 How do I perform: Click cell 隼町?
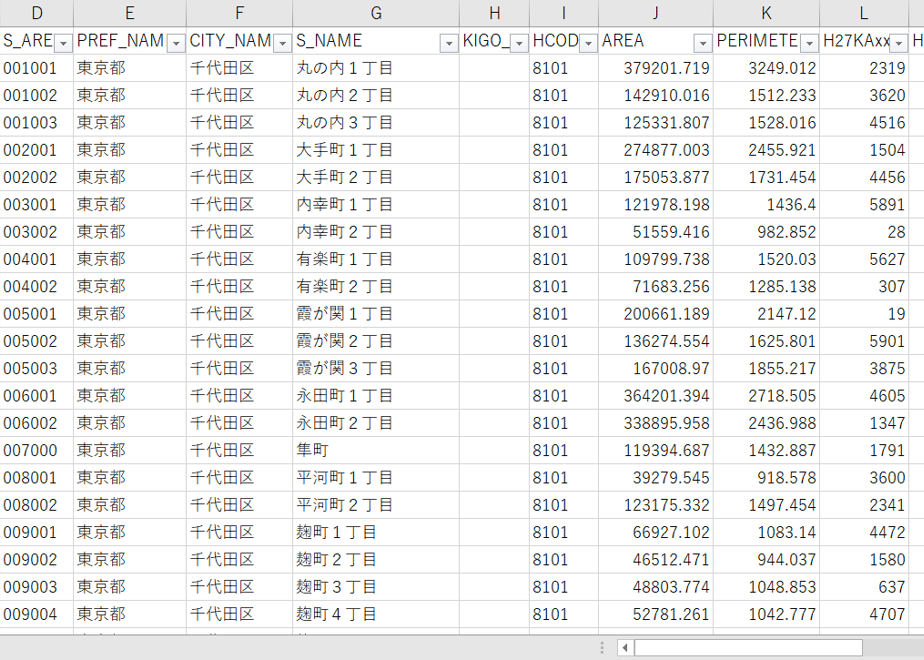376,450
